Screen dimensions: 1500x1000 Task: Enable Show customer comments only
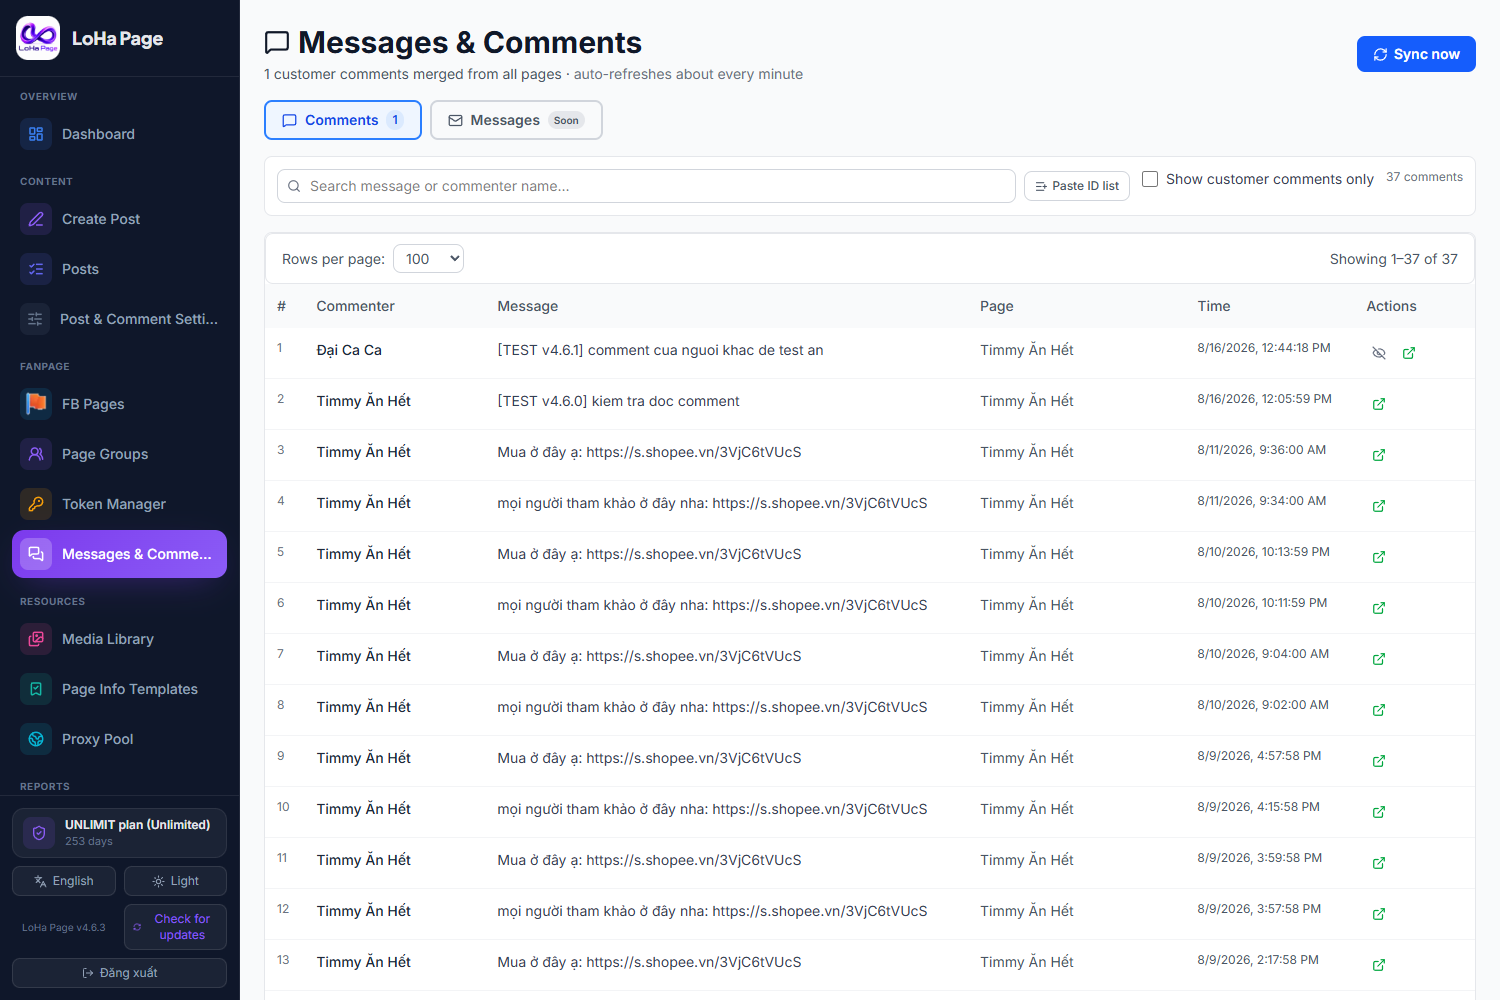point(1150,179)
